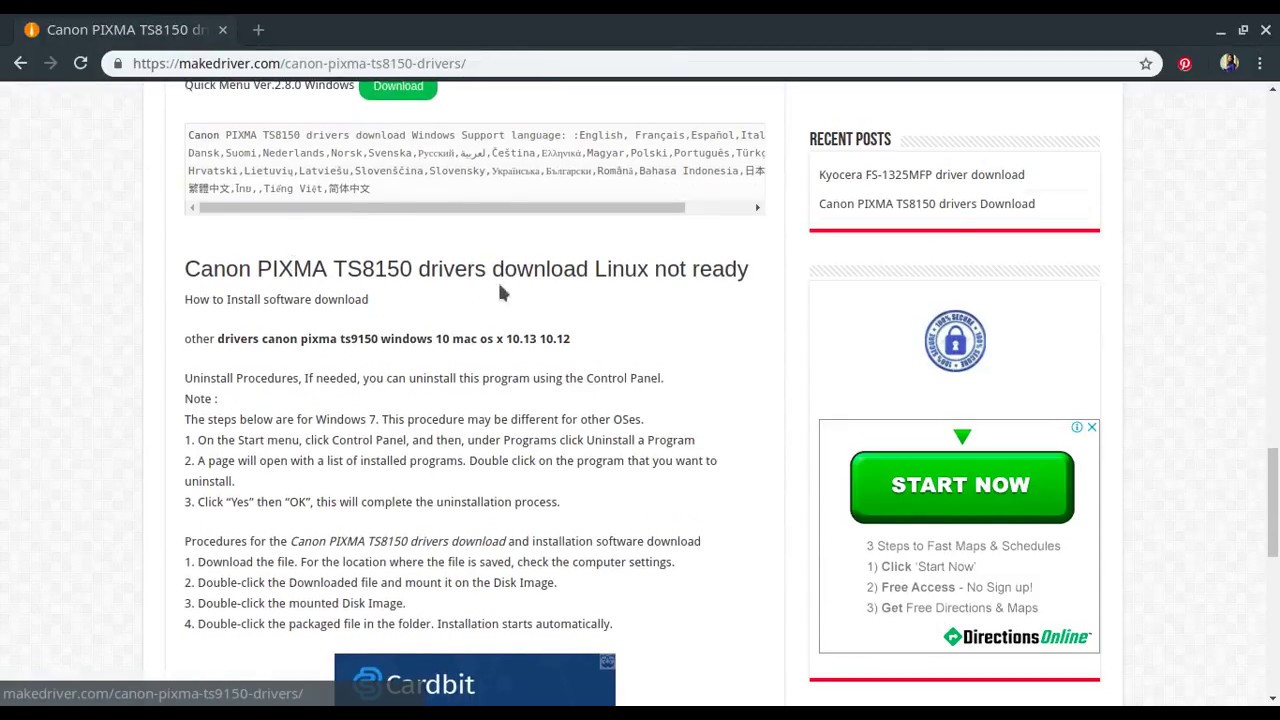
Task: Click the 'RECENT POSTS' heading
Action: click(850, 139)
